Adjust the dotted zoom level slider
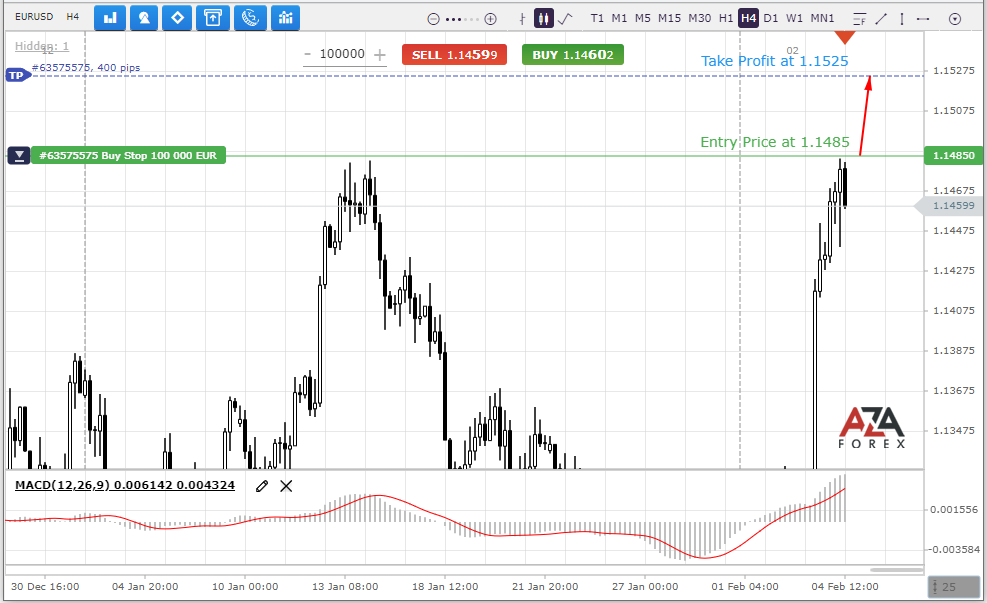 (462, 19)
